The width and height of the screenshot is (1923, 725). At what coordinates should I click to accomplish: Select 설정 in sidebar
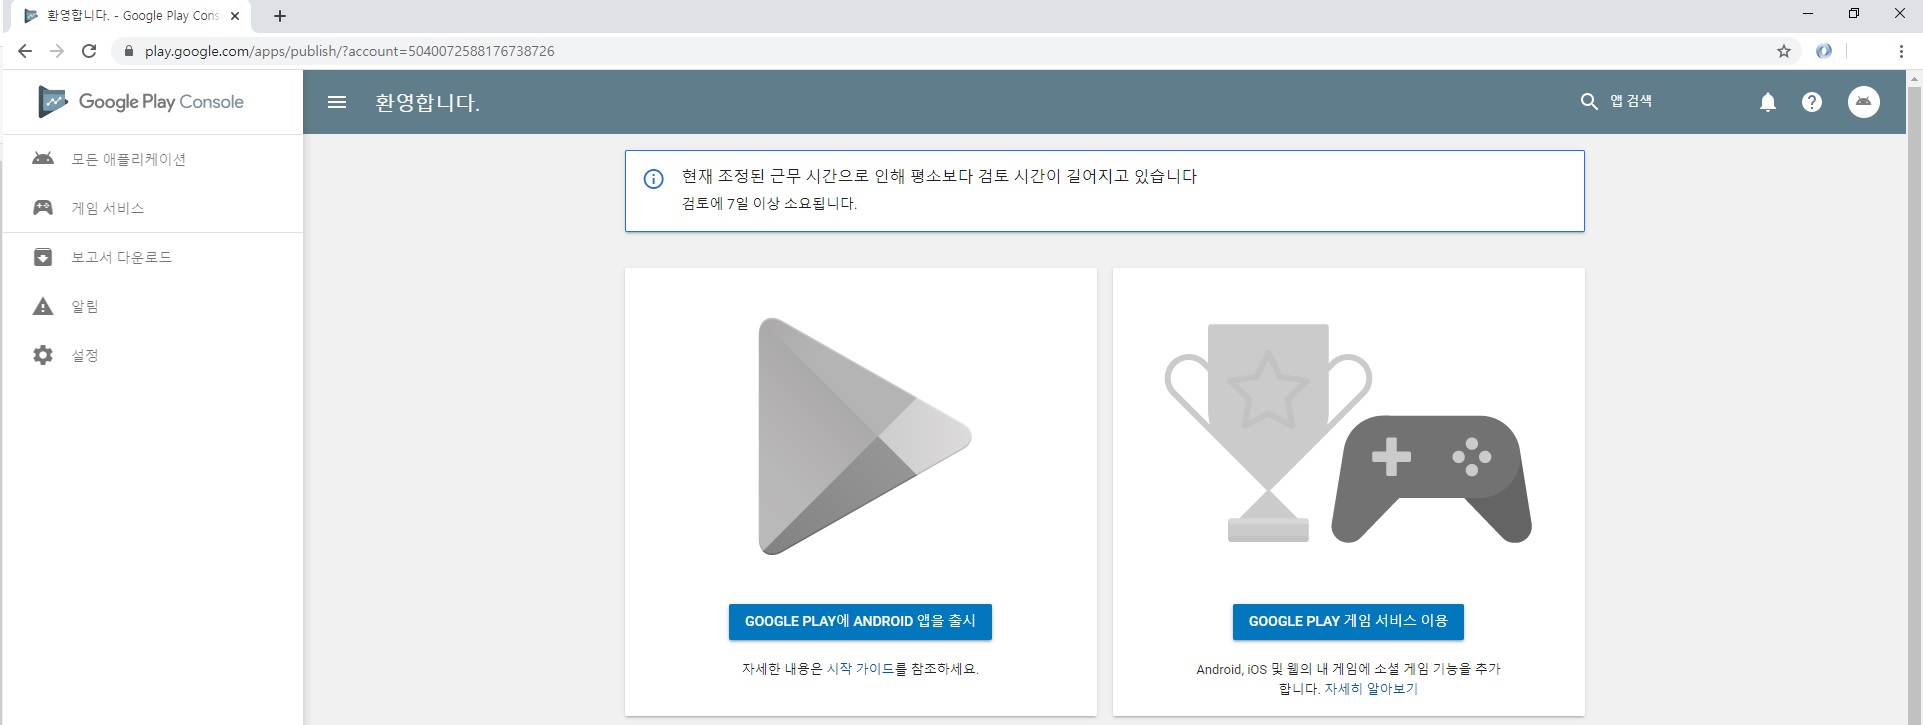coord(153,355)
